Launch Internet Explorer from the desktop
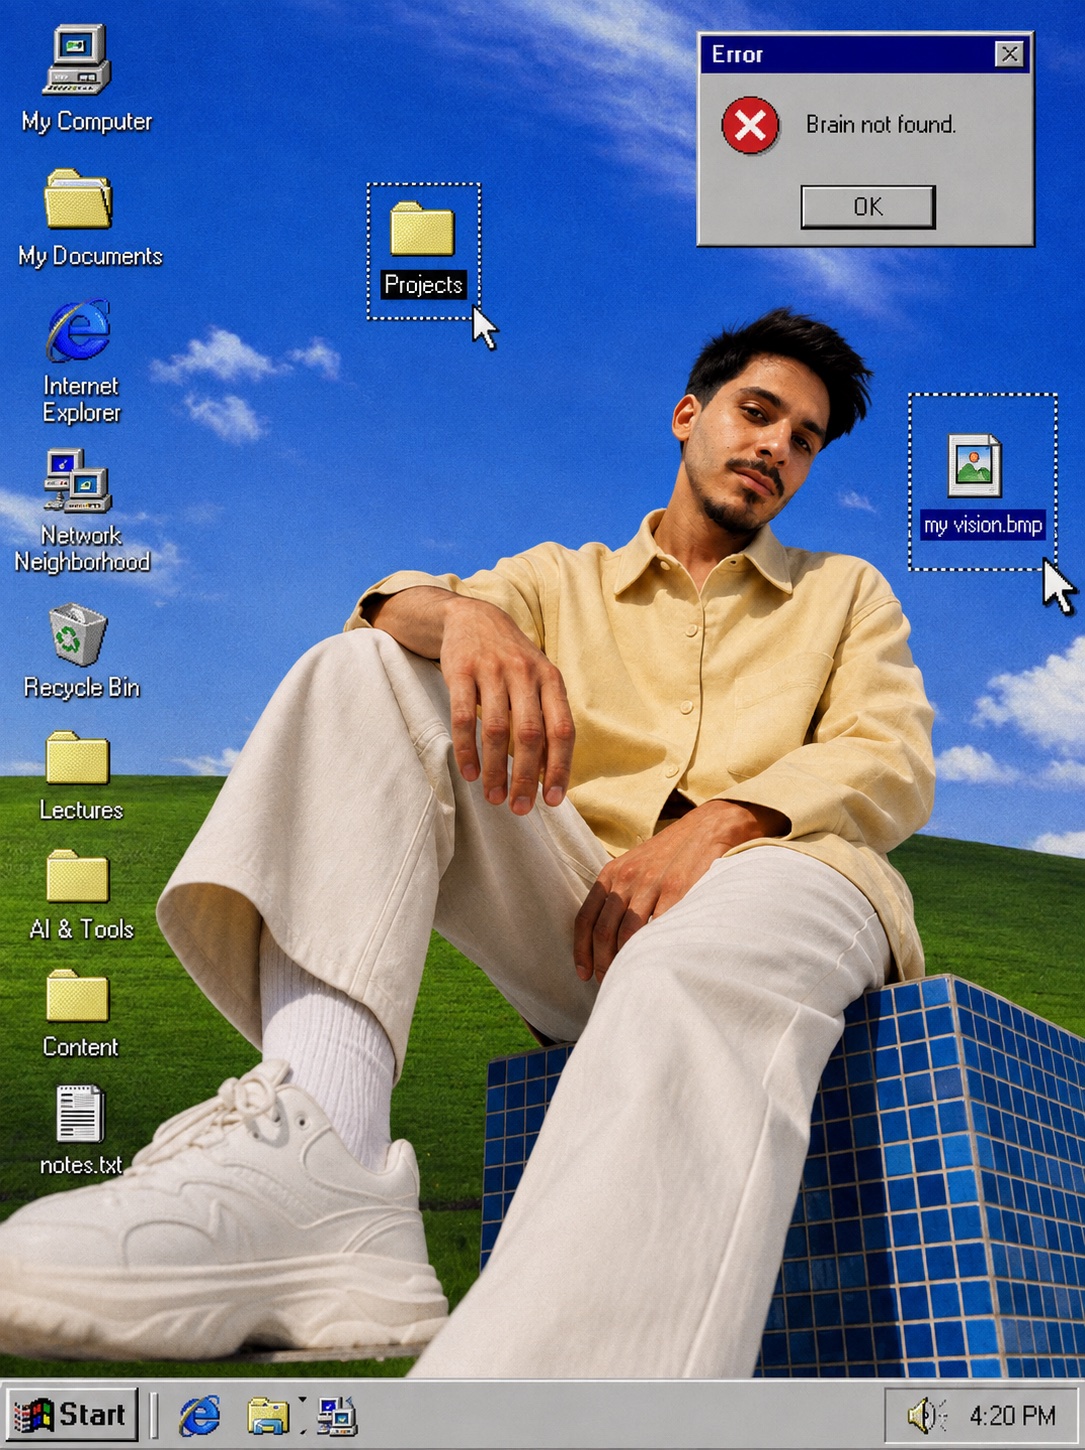This screenshot has width=1085, height=1450. coord(78,331)
